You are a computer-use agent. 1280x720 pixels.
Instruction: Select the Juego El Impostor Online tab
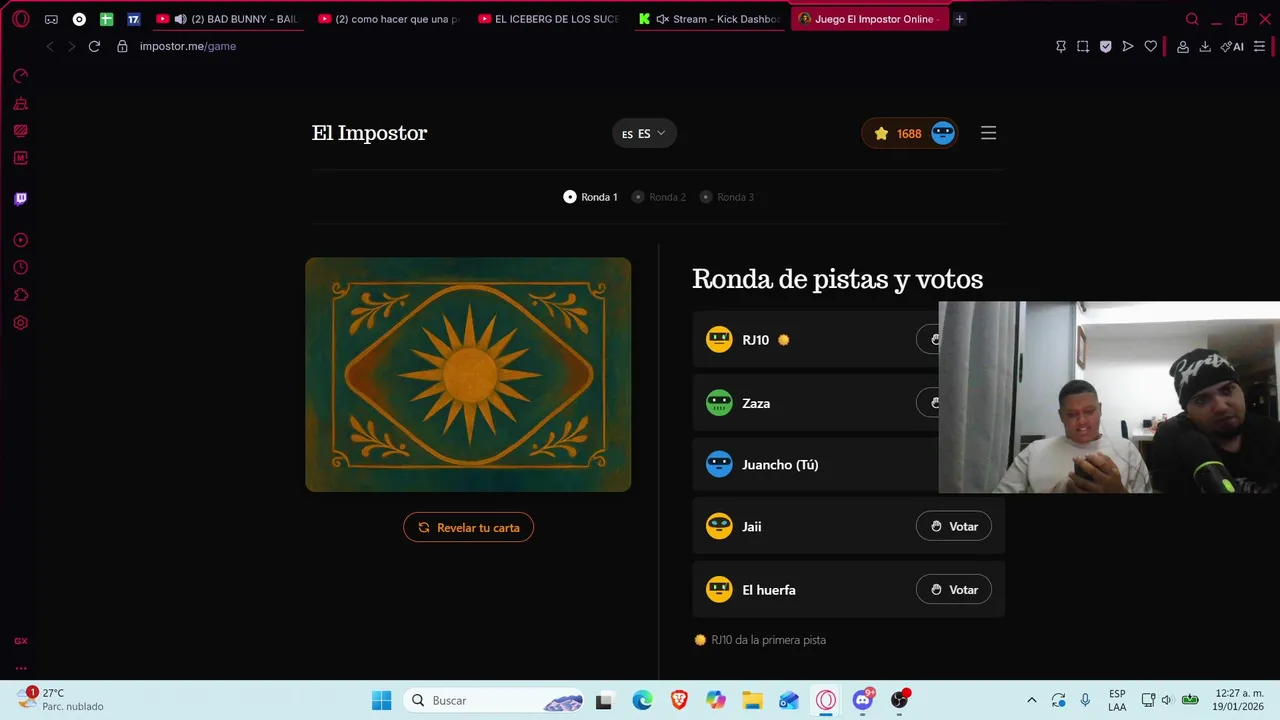click(x=868, y=19)
